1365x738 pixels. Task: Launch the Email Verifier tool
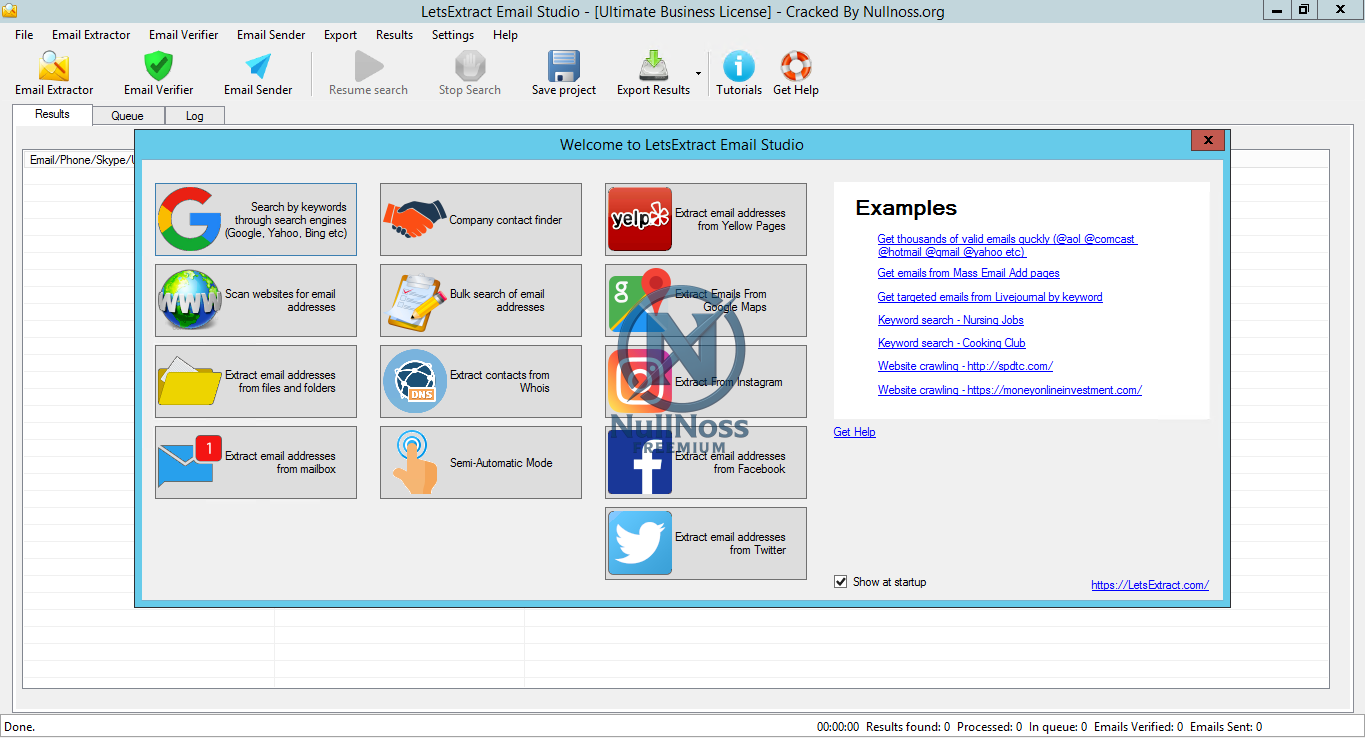pos(157,73)
